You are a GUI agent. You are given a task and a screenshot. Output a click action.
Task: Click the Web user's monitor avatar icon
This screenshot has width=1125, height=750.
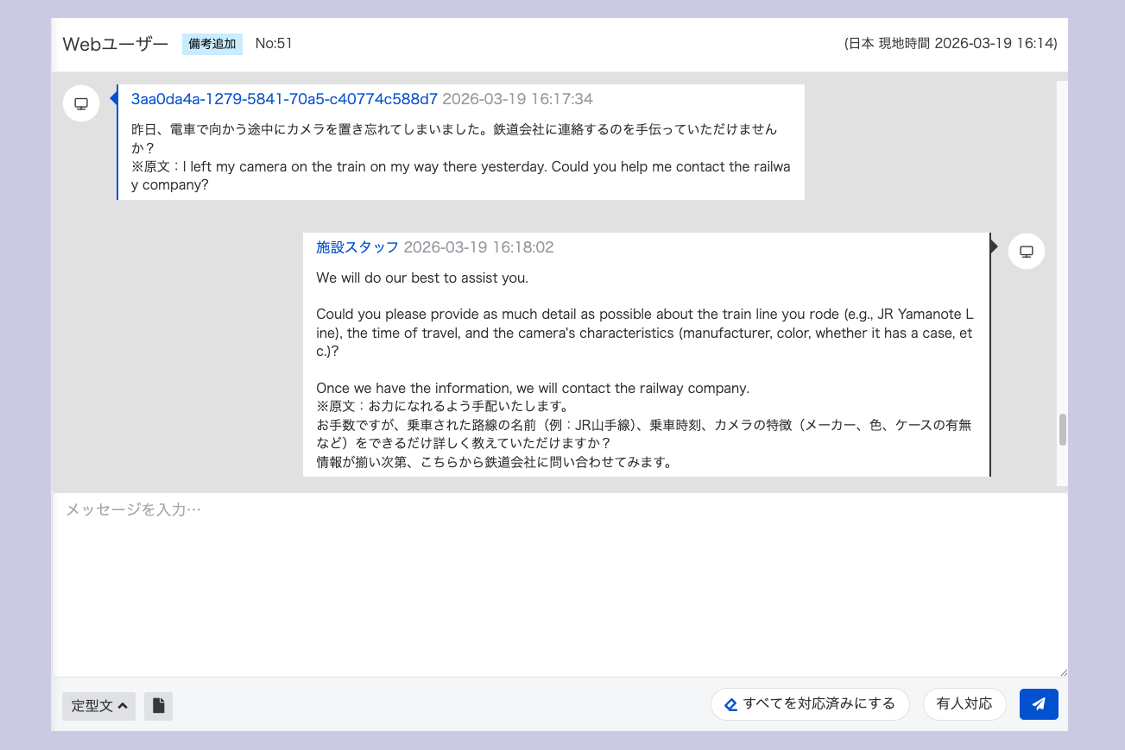[x=81, y=104]
